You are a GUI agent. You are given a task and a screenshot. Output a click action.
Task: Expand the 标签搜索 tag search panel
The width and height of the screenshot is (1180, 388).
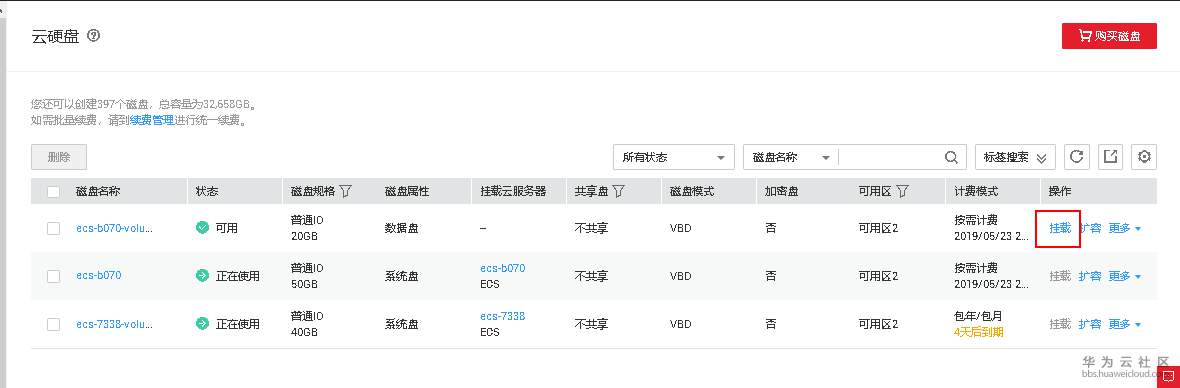1015,157
